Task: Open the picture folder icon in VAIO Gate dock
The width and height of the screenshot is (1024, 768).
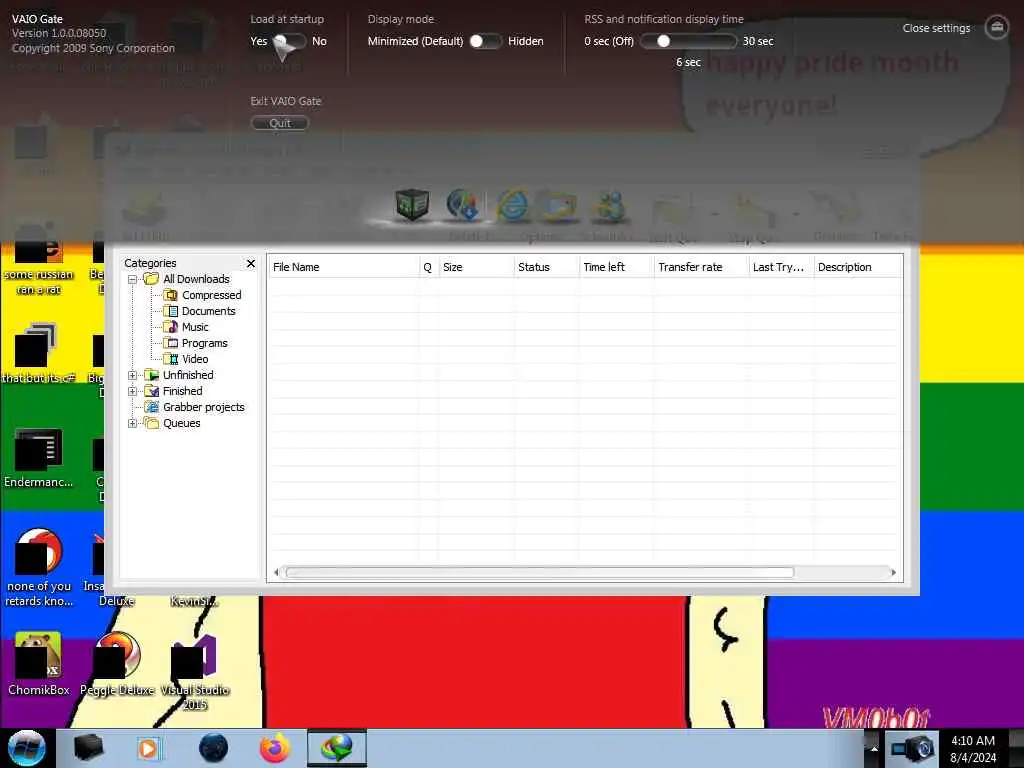Action: tap(558, 204)
